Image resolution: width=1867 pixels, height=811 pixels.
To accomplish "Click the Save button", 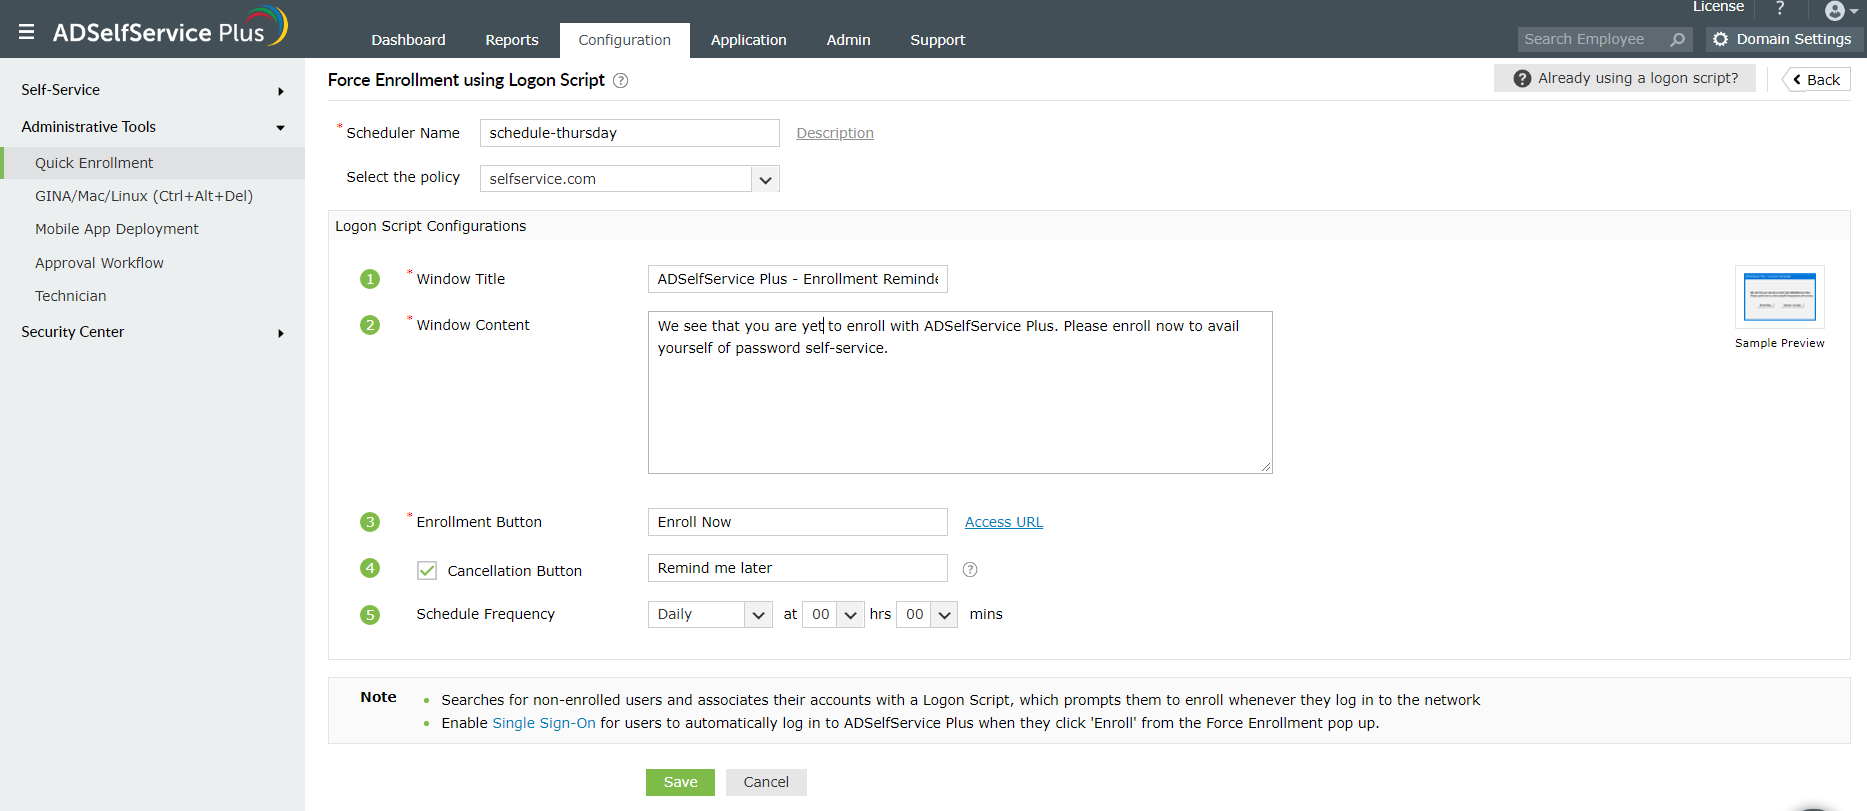I will tap(680, 783).
